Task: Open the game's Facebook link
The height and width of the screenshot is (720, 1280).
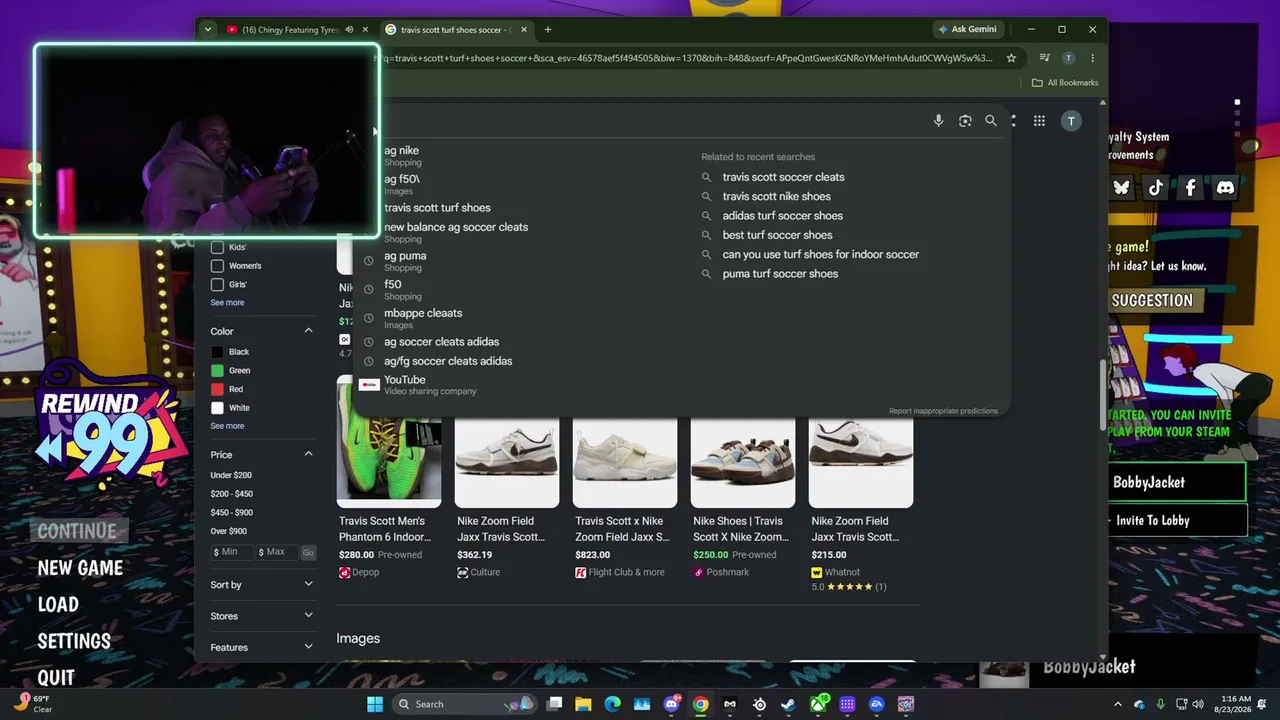Action: tap(1190, 187)
